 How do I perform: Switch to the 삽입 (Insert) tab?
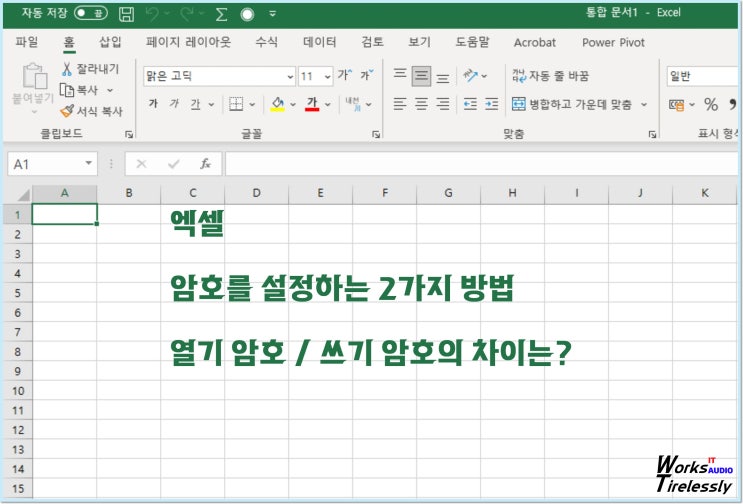[x=110, y=42]
